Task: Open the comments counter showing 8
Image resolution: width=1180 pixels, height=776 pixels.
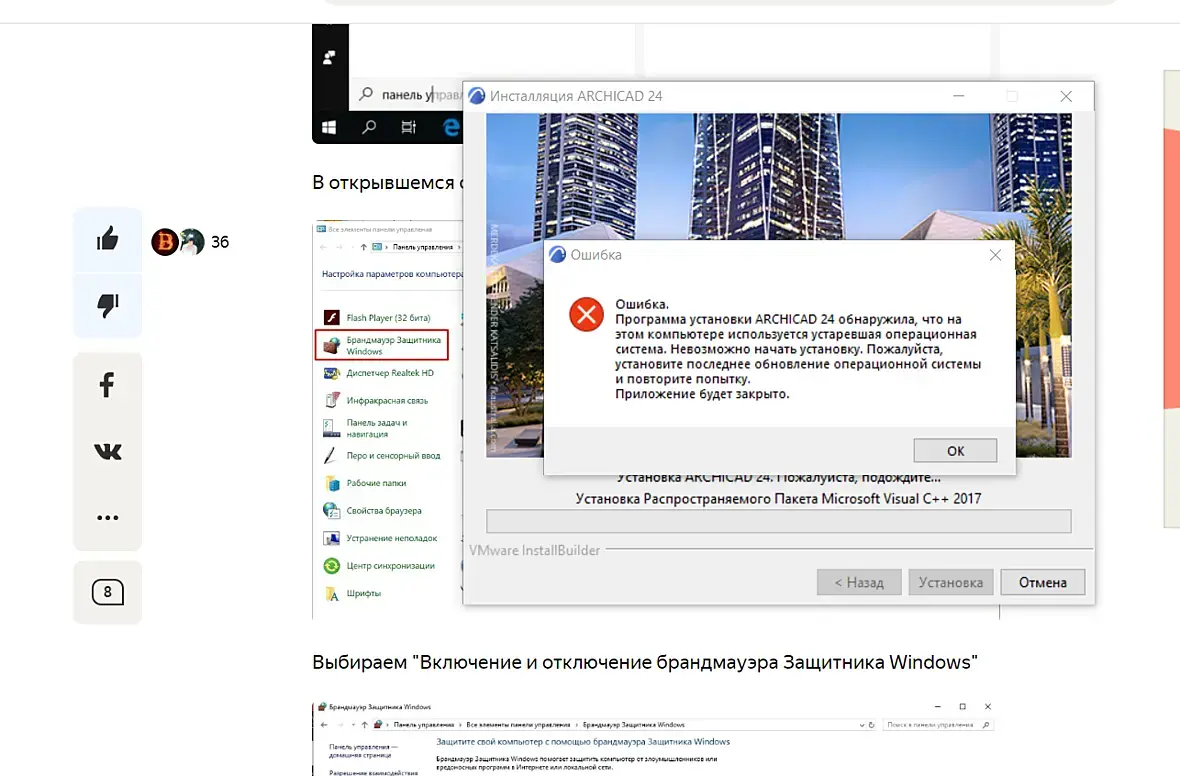Action: (x=108, y=592)
